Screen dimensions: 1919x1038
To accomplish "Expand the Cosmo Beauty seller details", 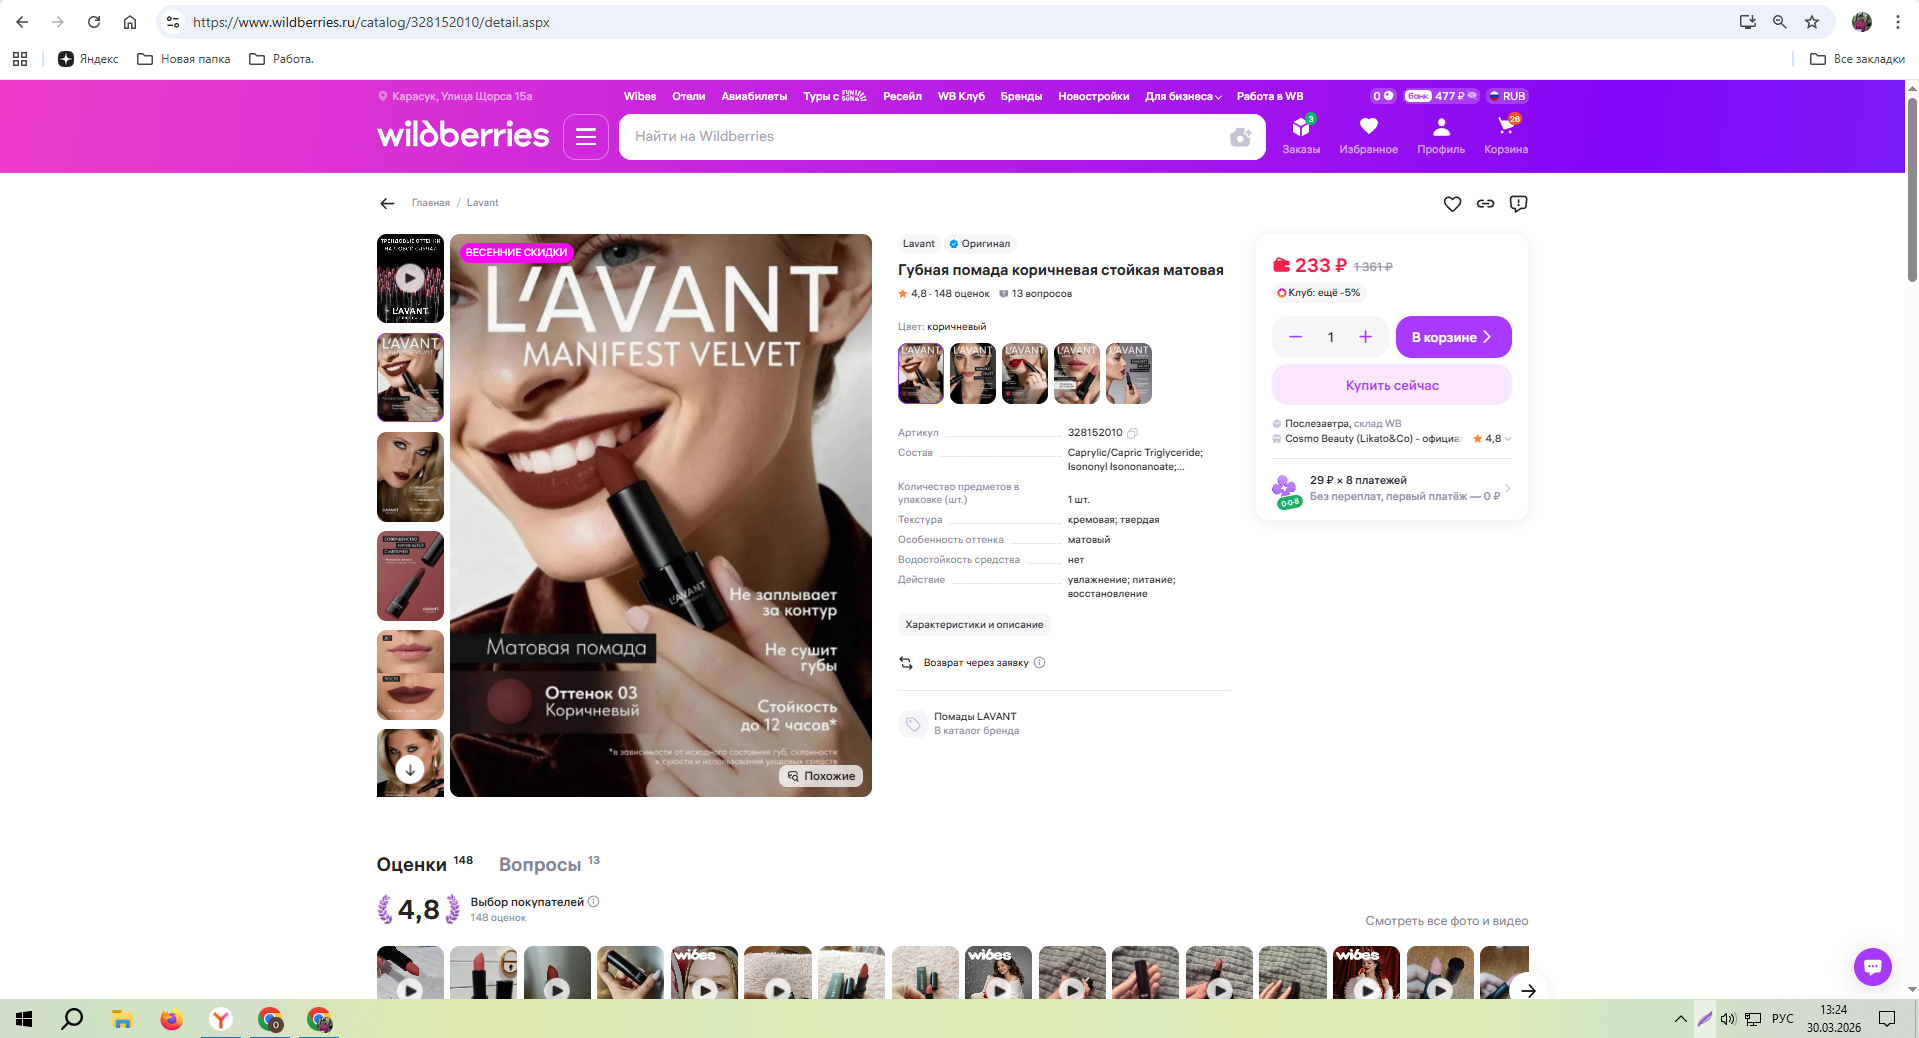I will (x=1507, y=439).
